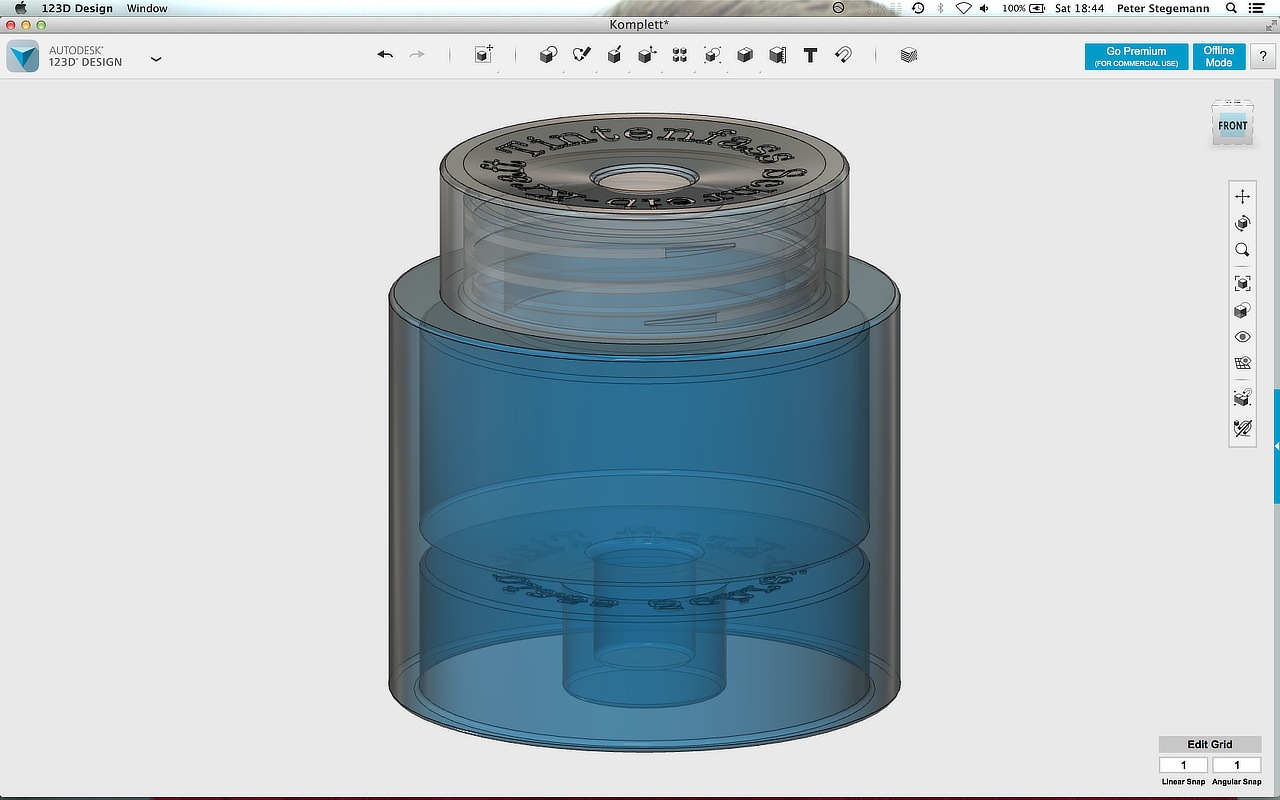Select the Measure tool with ruler

pyautogui.click(x=777, y=55)
